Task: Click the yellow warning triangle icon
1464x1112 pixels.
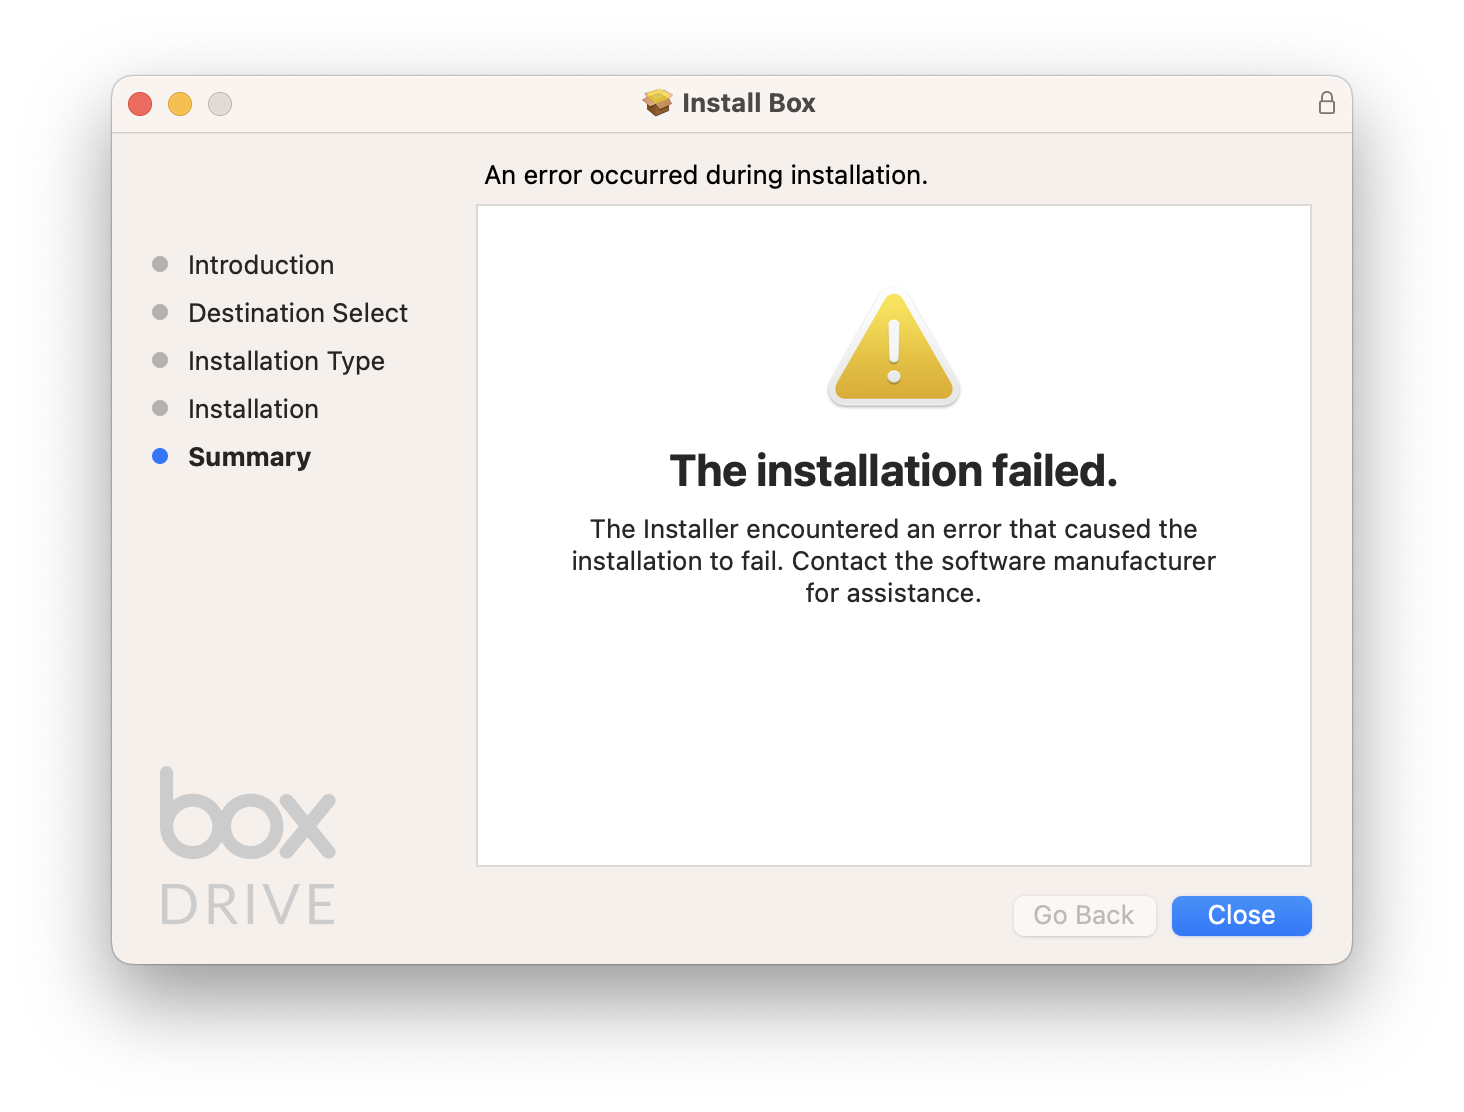Action: click(894, 349)
